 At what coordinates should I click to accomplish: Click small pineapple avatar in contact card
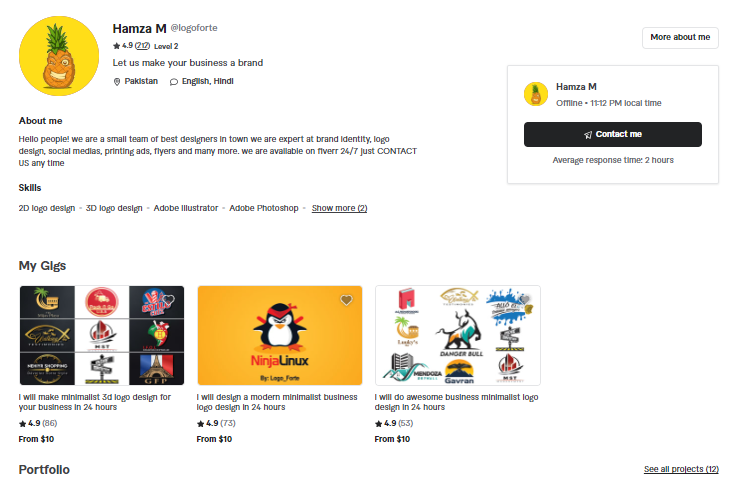[x=536, y=94]
